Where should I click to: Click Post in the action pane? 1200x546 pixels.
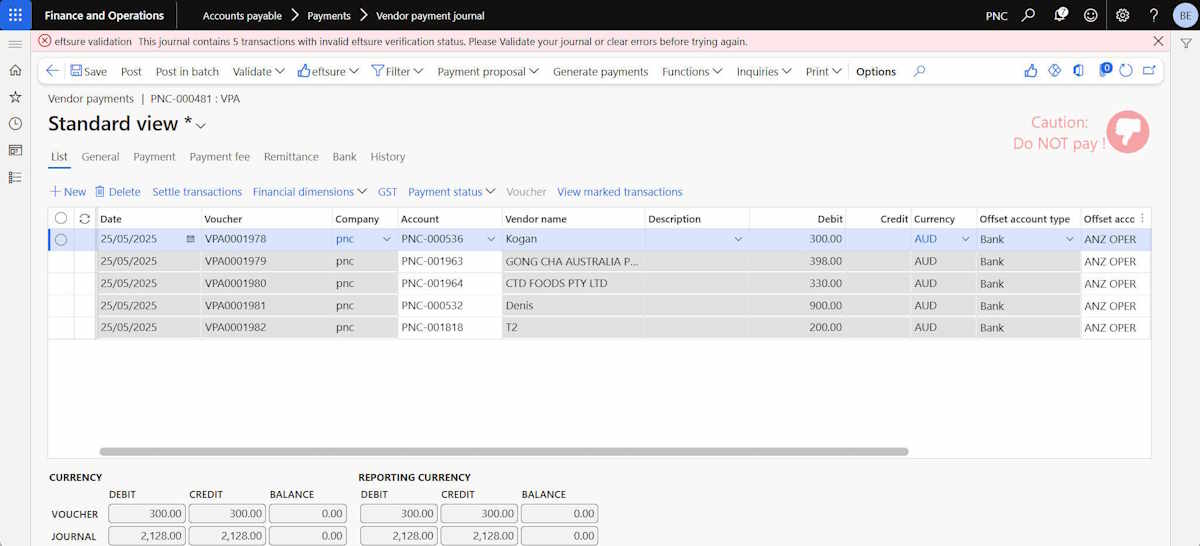[x=131, y=72]
